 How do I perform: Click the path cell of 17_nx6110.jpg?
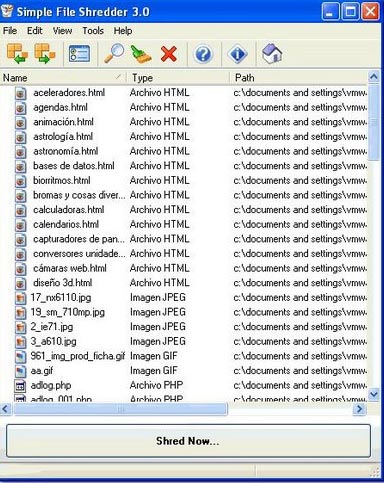click(x=300, y=298)
